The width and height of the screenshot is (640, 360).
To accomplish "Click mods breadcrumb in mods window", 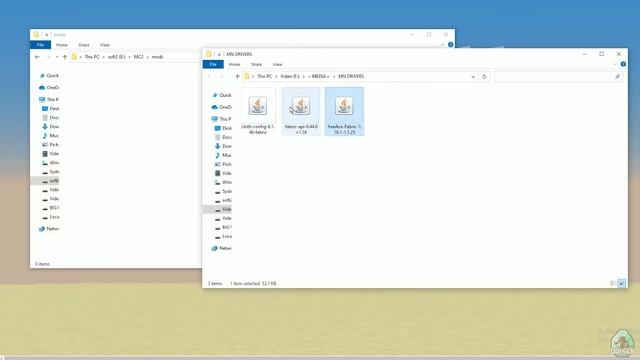I will pyautogui.click(x=158, y=57).
